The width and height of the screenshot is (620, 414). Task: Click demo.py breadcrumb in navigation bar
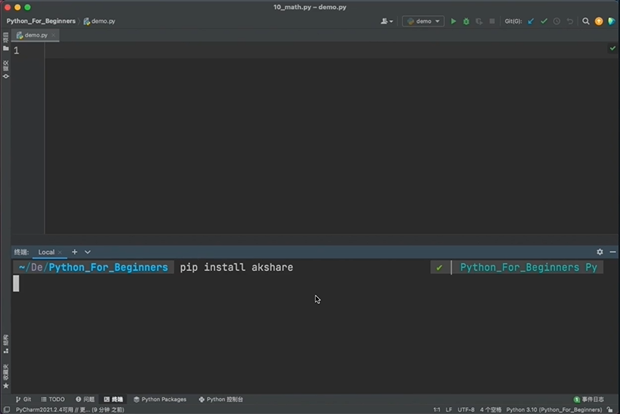coord(100,21)
